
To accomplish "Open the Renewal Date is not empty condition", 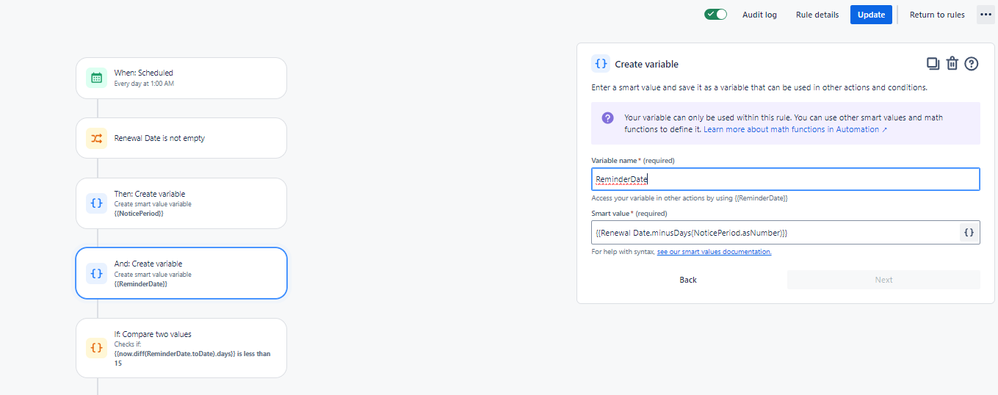I will tap(181, 137).
